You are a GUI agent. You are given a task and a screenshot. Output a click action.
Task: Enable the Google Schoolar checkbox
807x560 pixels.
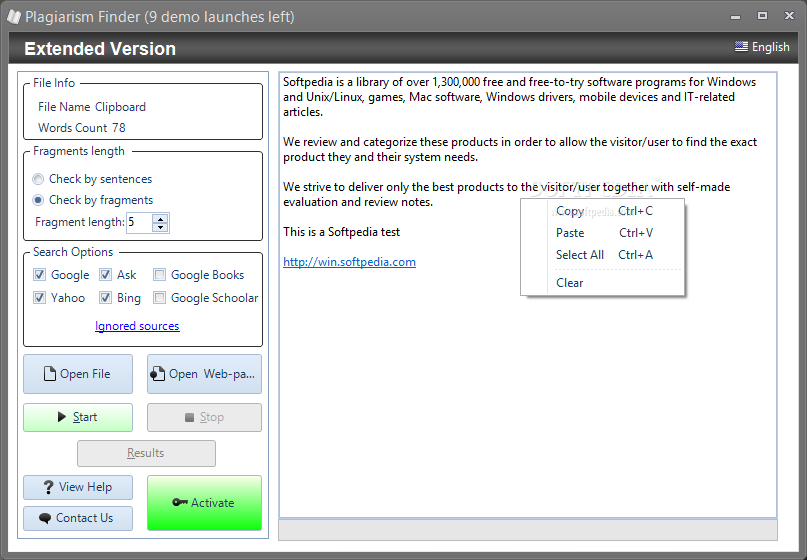[x=160, y=298]
